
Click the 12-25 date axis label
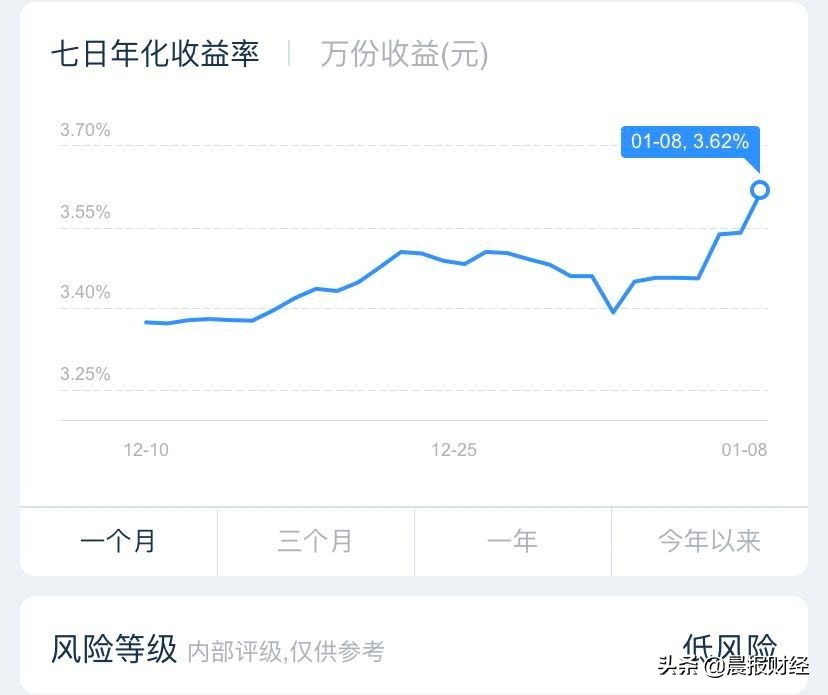(x=457, y=450)
